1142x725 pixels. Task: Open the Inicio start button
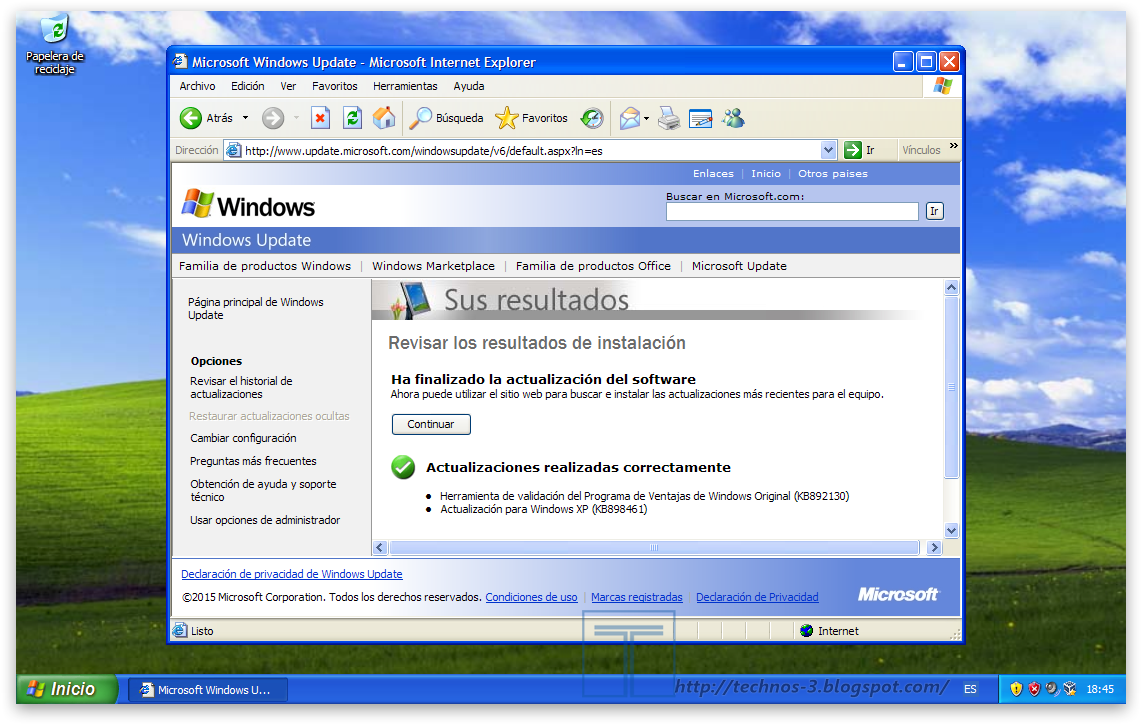pos(66,689)
